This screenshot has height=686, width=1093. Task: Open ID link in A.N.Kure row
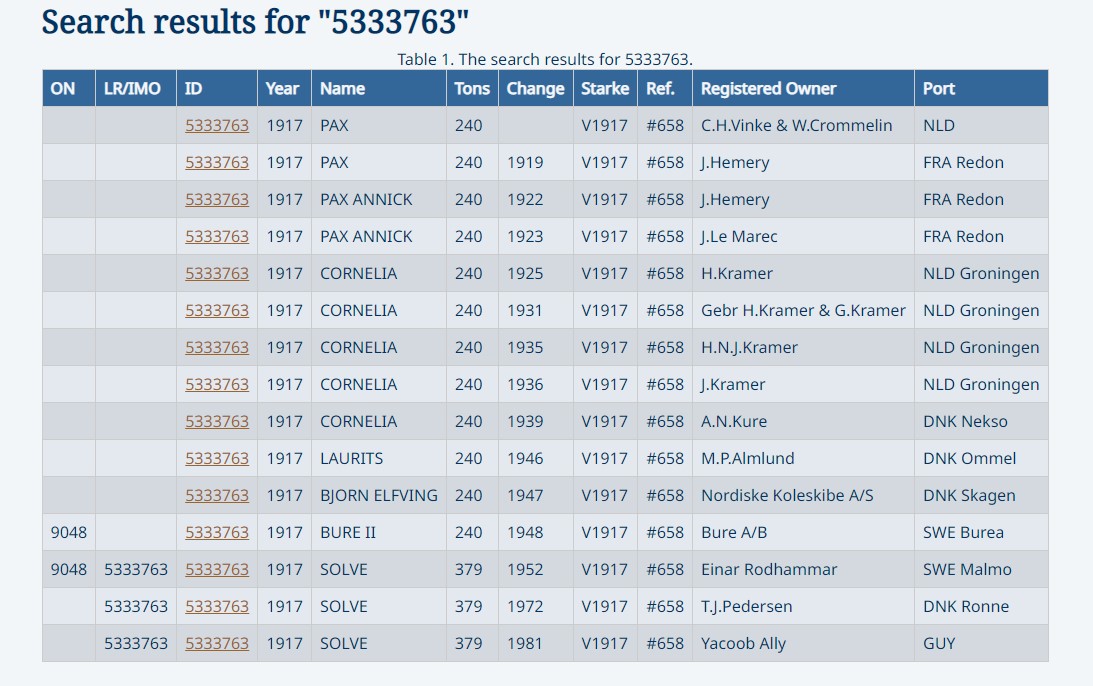[x=217, y=421]
